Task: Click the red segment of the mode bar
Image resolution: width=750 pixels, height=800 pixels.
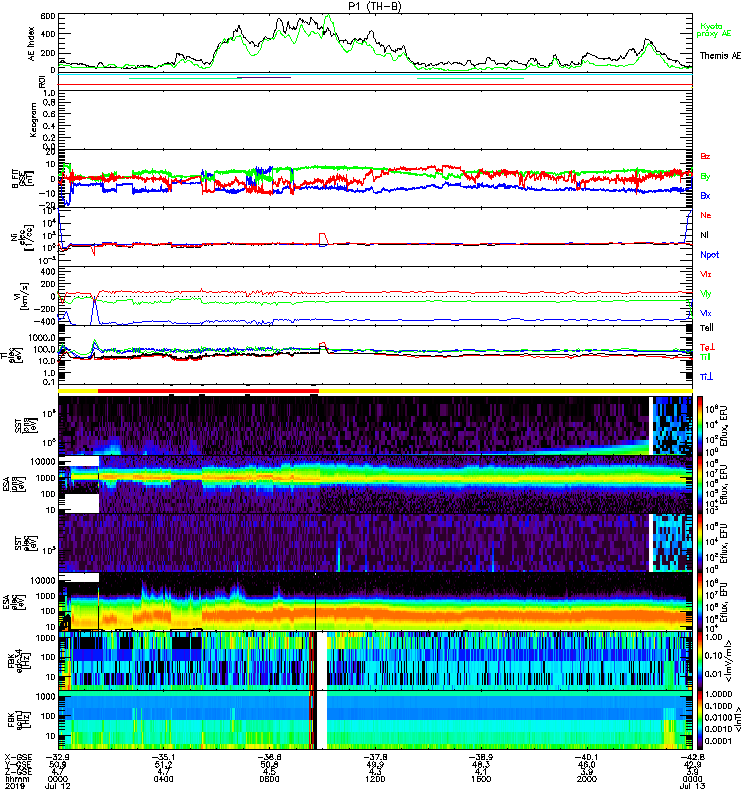Action: [x=208, y=391]
